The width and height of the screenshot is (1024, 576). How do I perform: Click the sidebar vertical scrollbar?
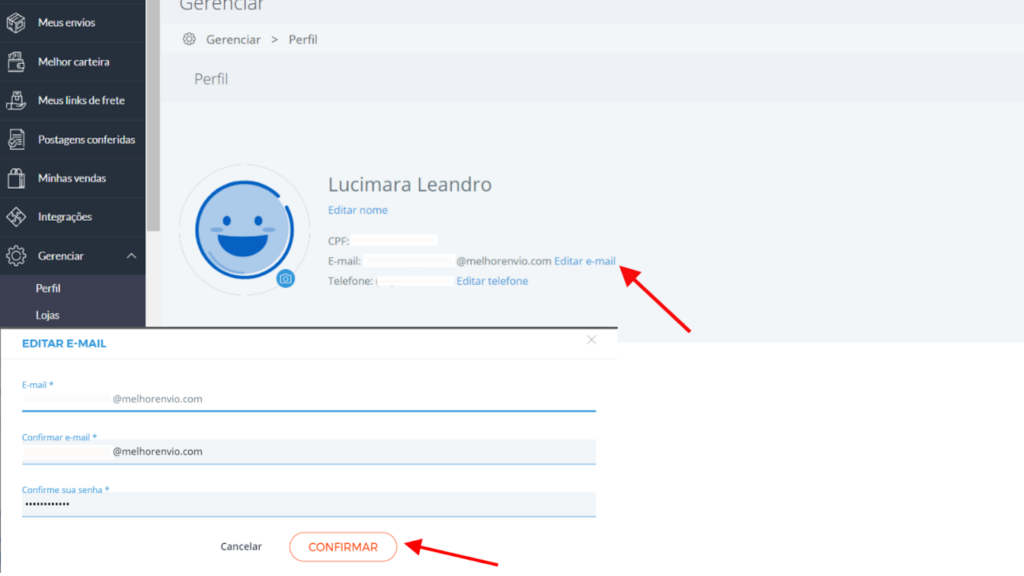pos(153,116)
